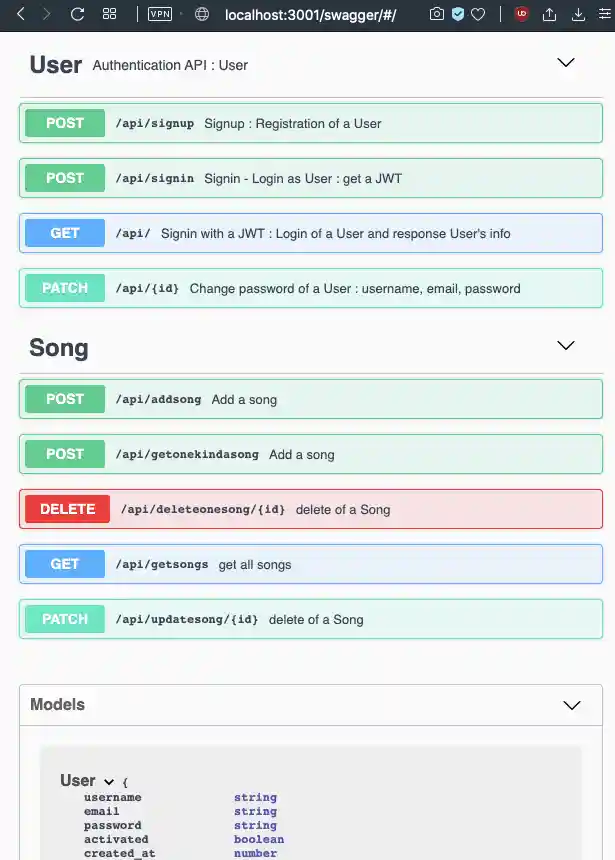Collapse the Models panel chevron

(x=572, y=705)
